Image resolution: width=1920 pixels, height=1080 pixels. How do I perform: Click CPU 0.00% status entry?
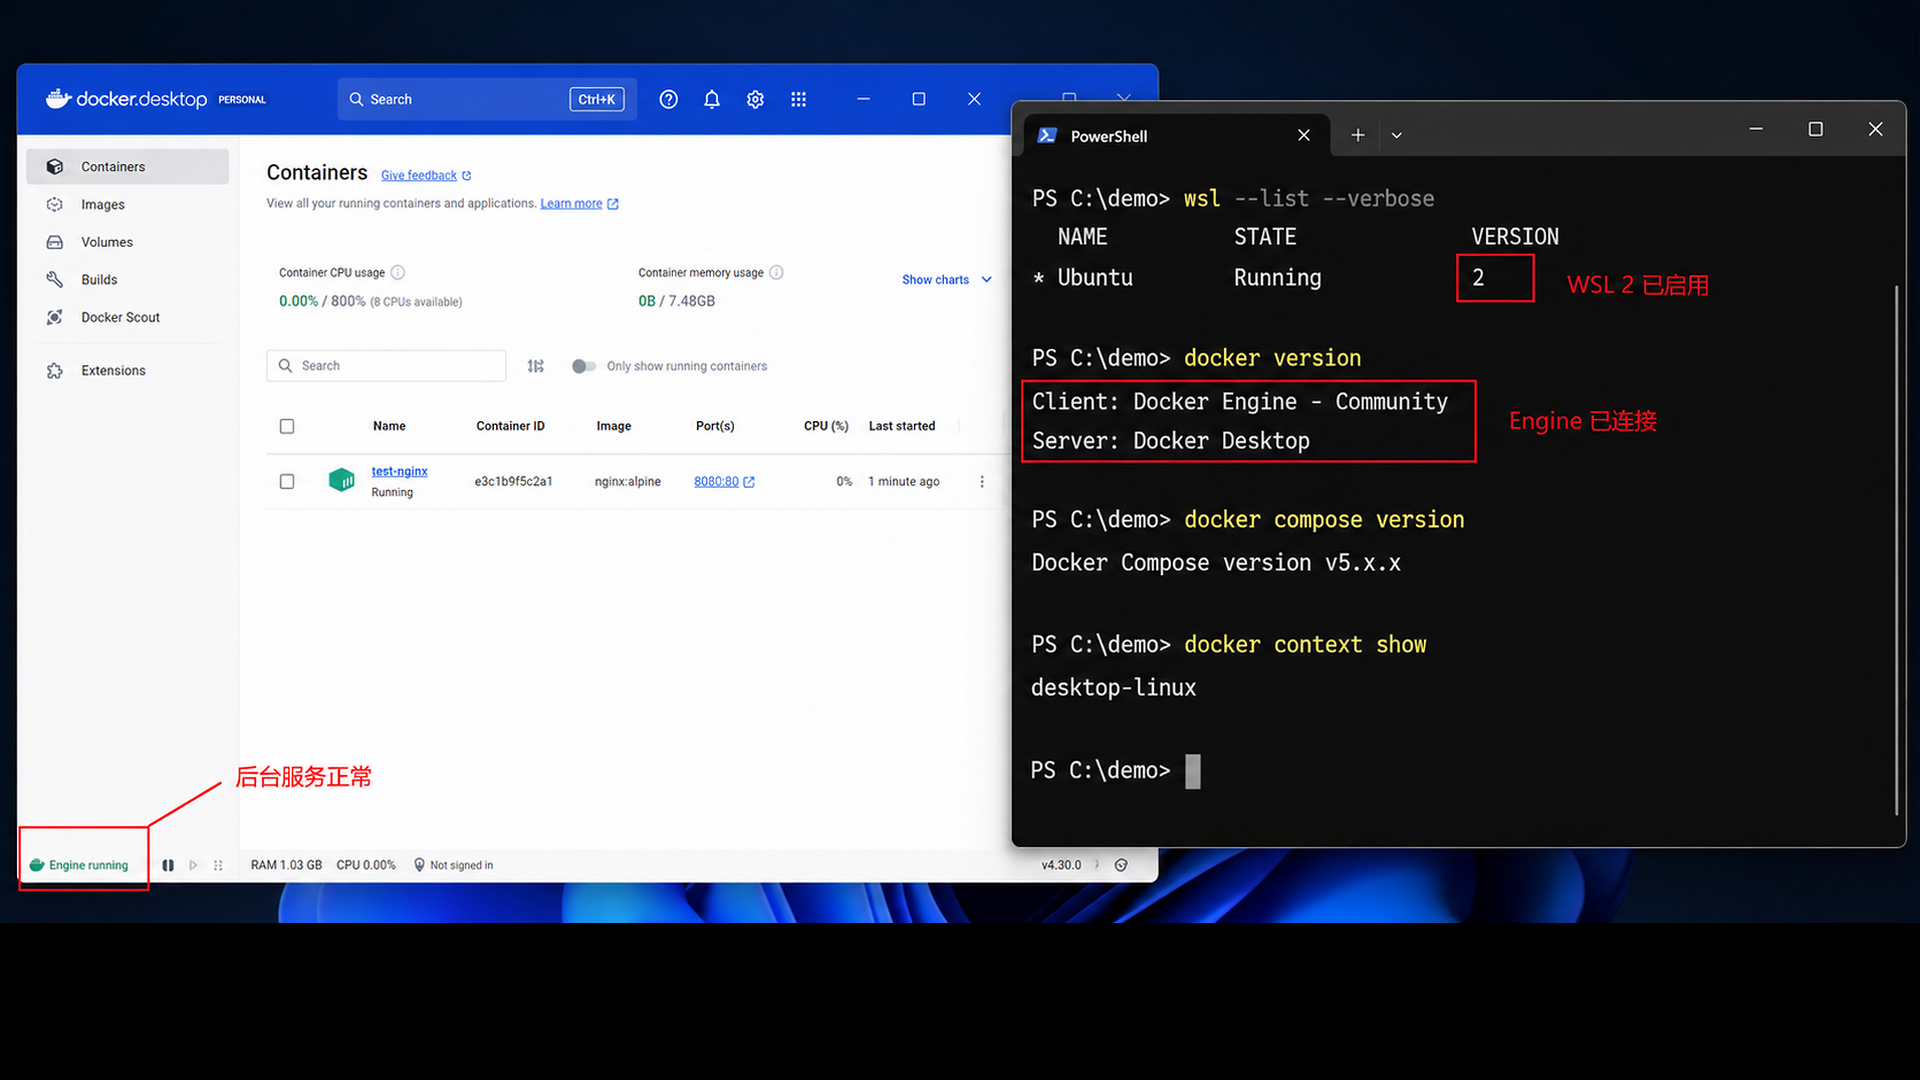pyautogui.click(x=366, y=865)
